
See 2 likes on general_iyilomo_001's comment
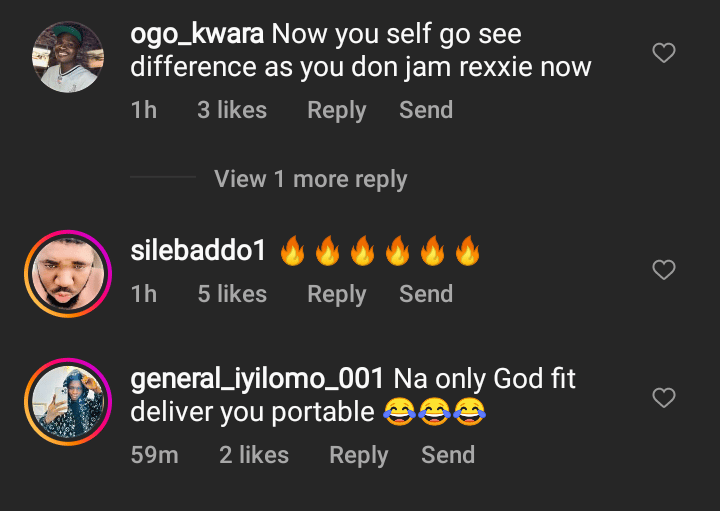coord(254,455)
